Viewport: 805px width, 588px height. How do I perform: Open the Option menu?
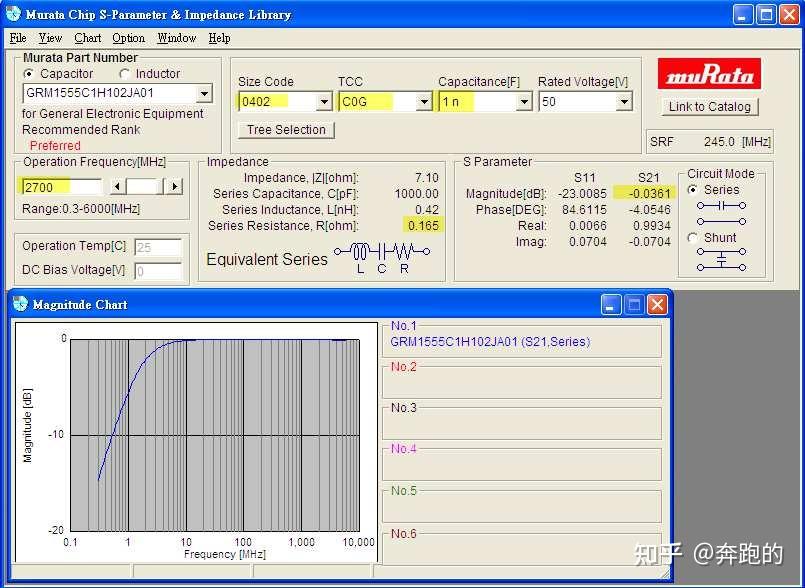point(128,38)
